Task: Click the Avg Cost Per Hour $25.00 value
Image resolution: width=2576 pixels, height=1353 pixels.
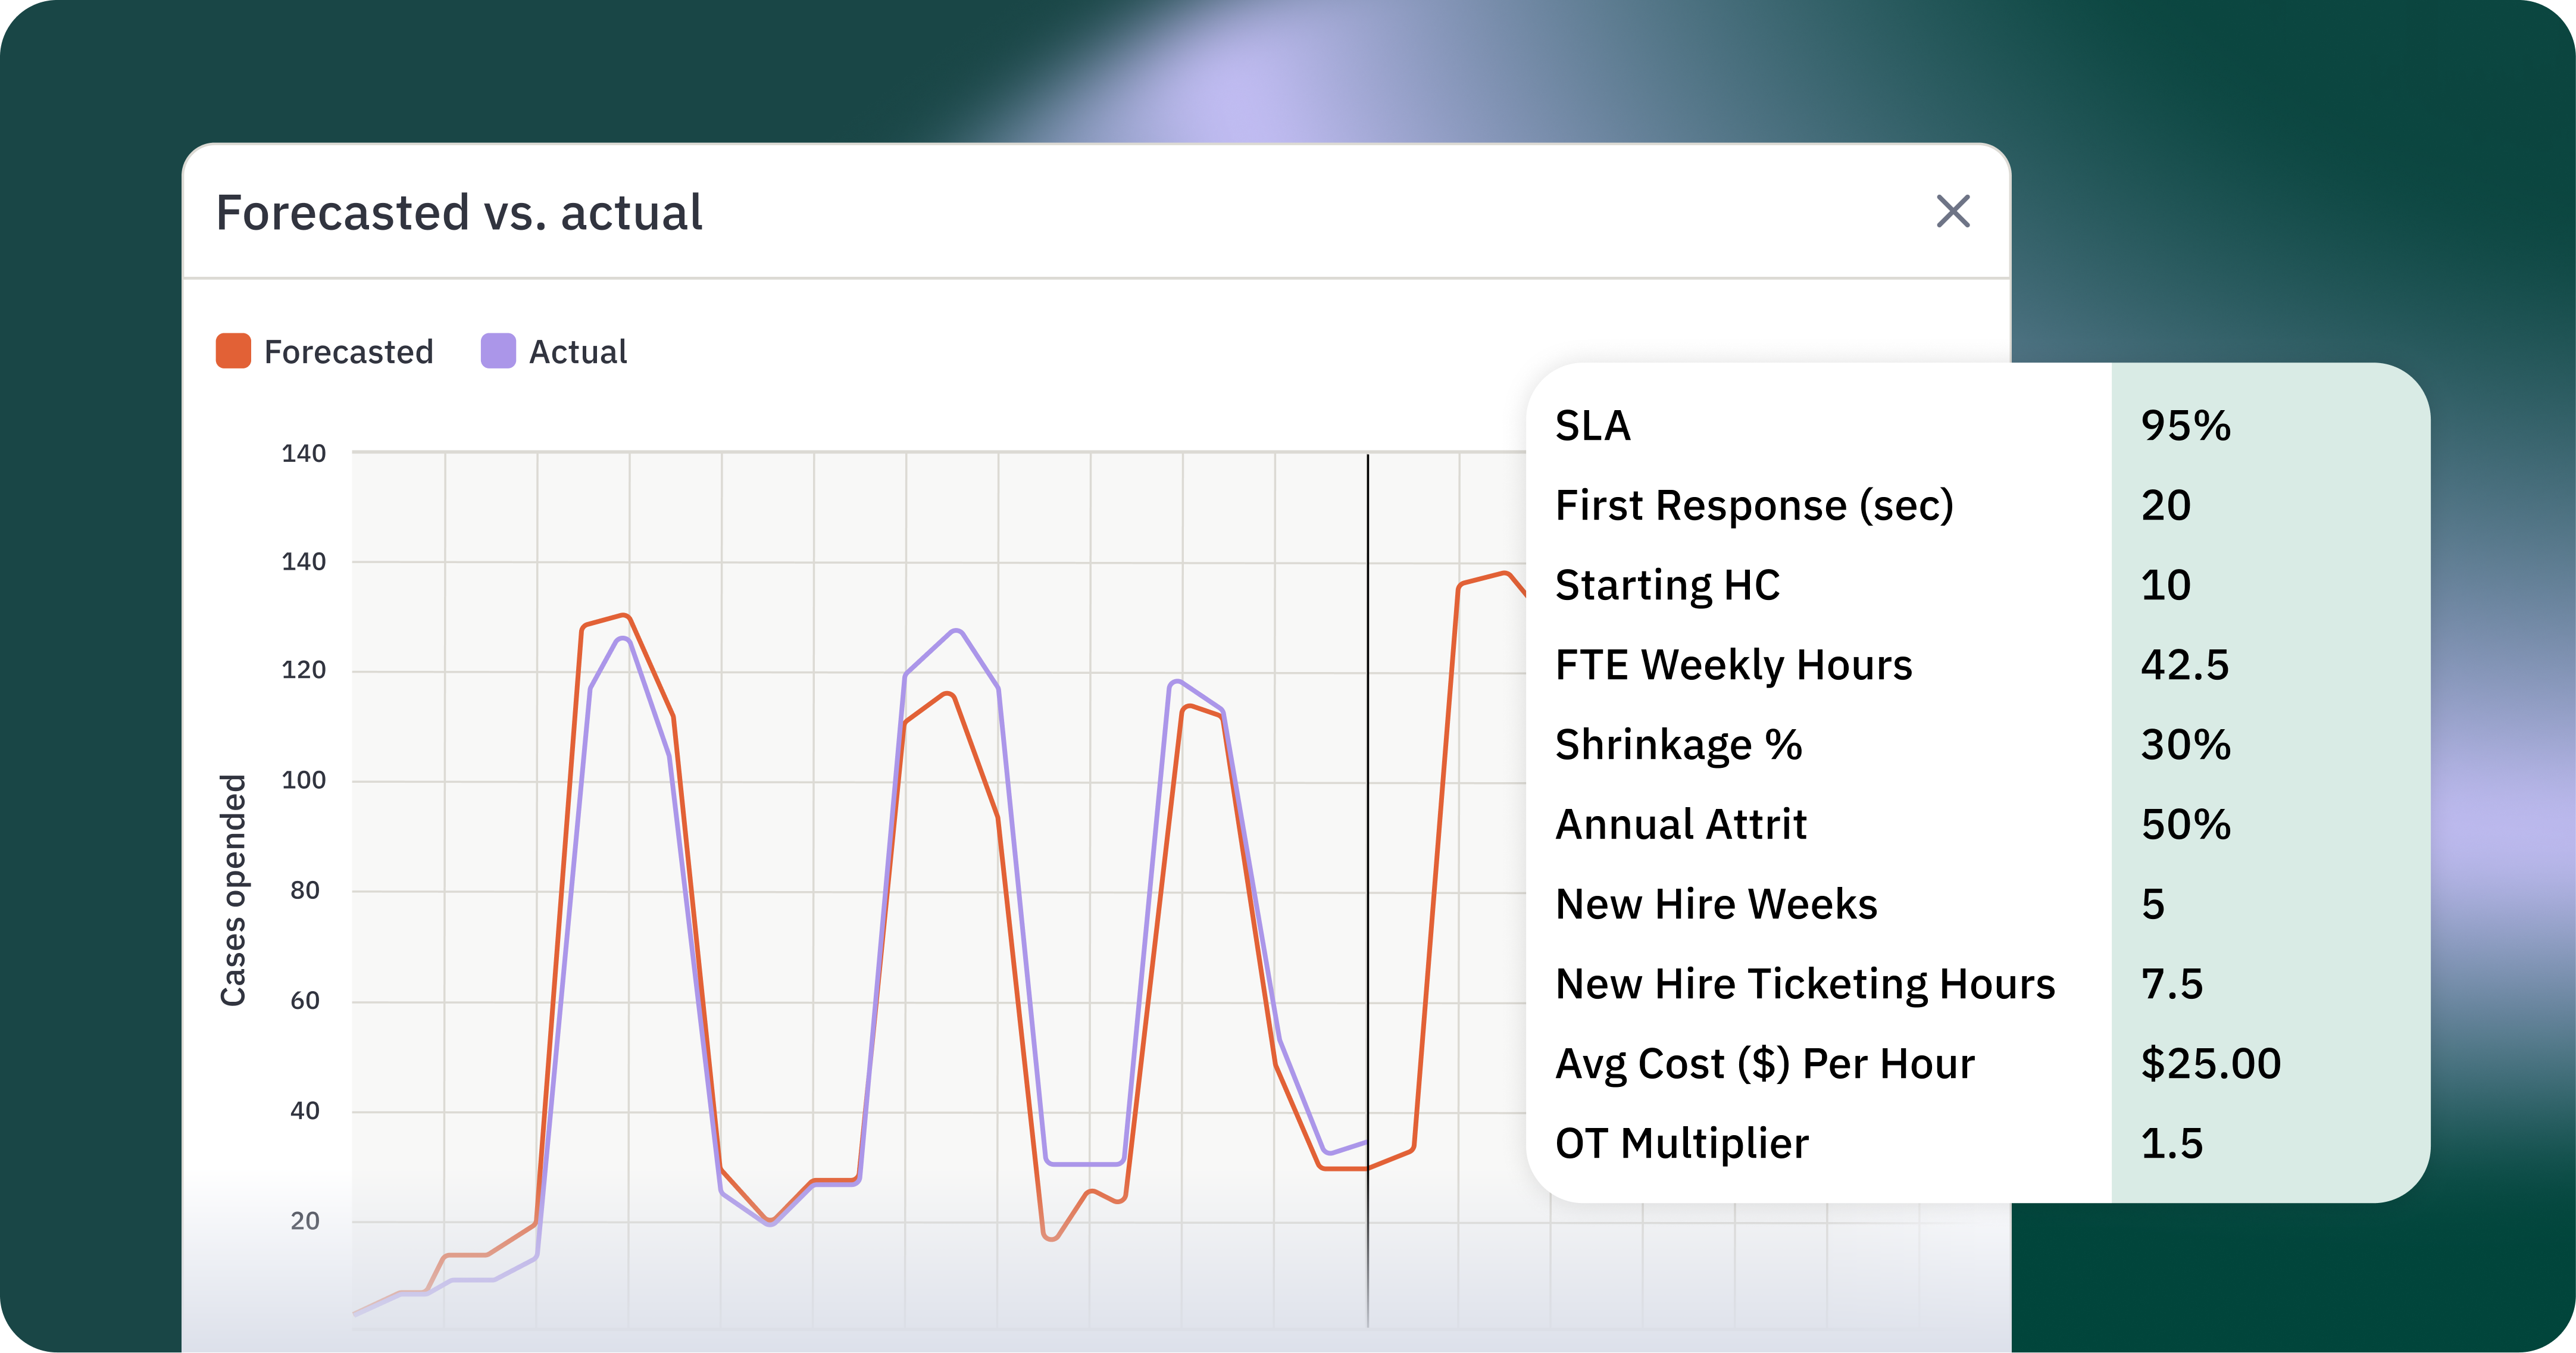Action: tap(2210, 1063)
